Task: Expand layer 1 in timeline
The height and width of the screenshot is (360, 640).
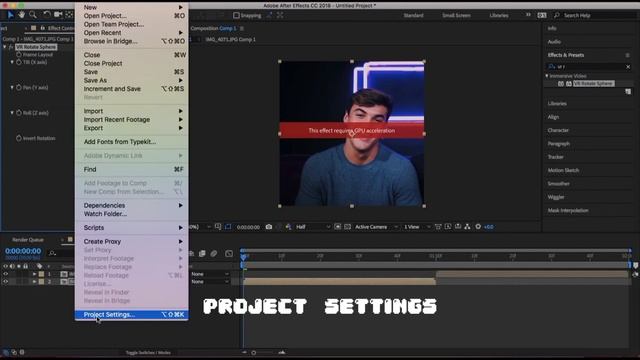Action: coord(35,274)
